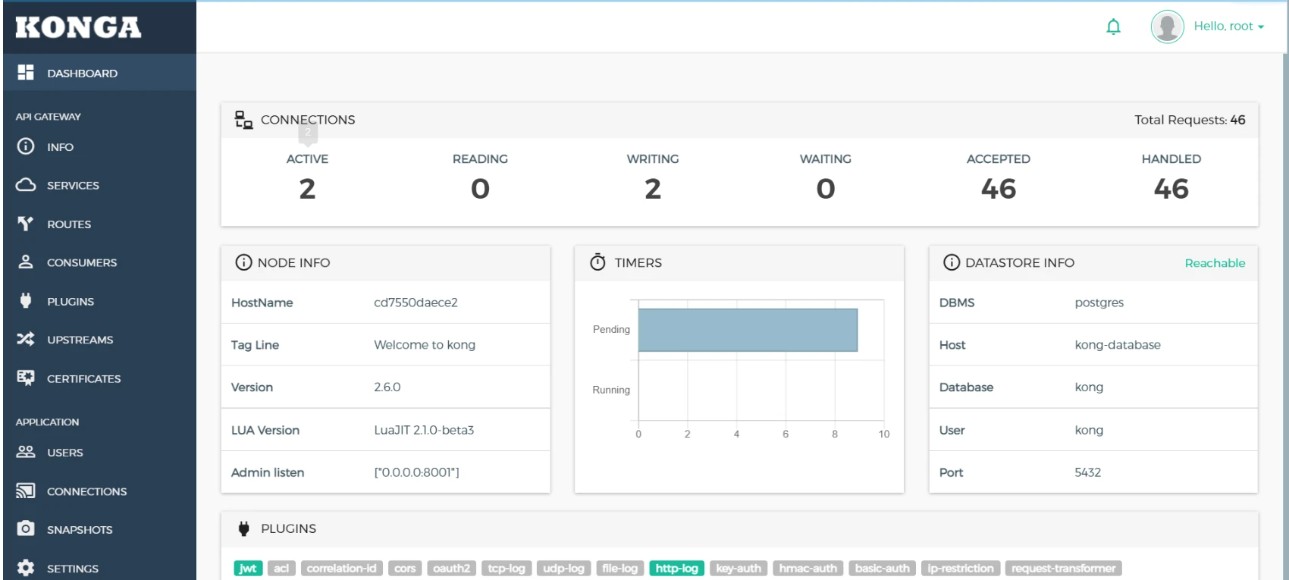Open the Hello, root user dropdown

tap(1229, 26)
